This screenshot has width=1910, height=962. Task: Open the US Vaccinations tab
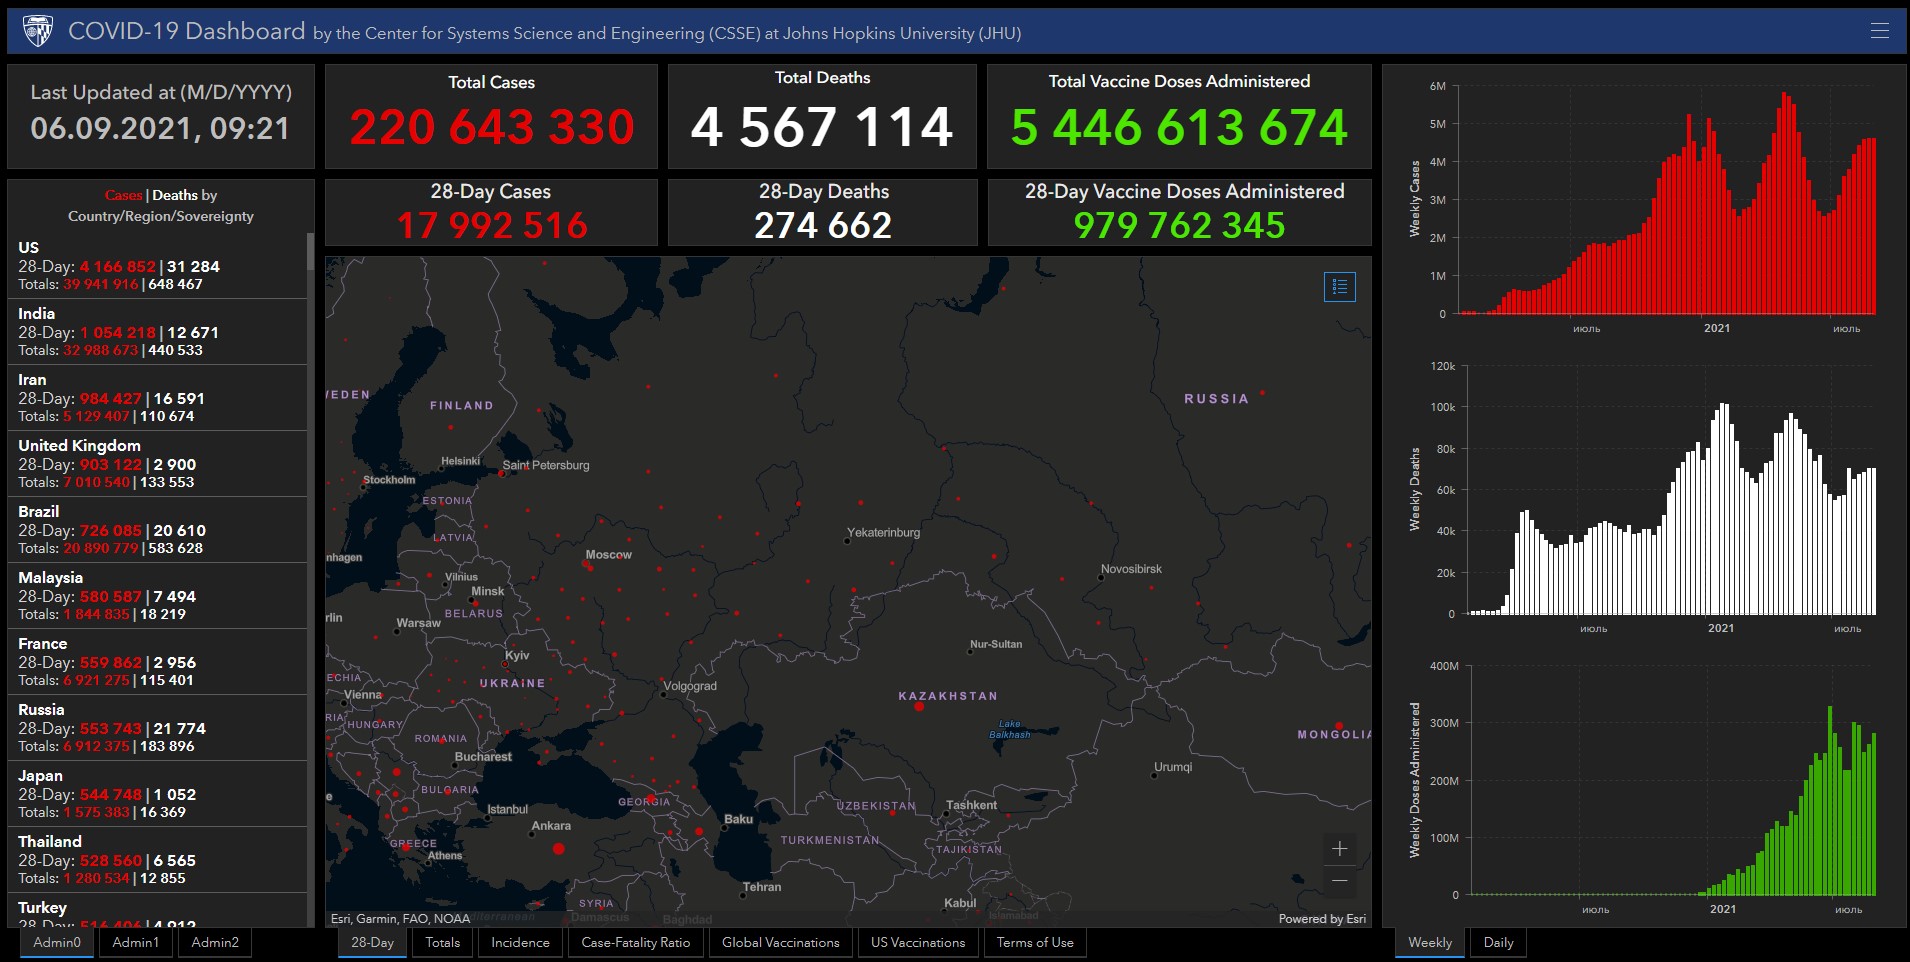coord(917,942)
